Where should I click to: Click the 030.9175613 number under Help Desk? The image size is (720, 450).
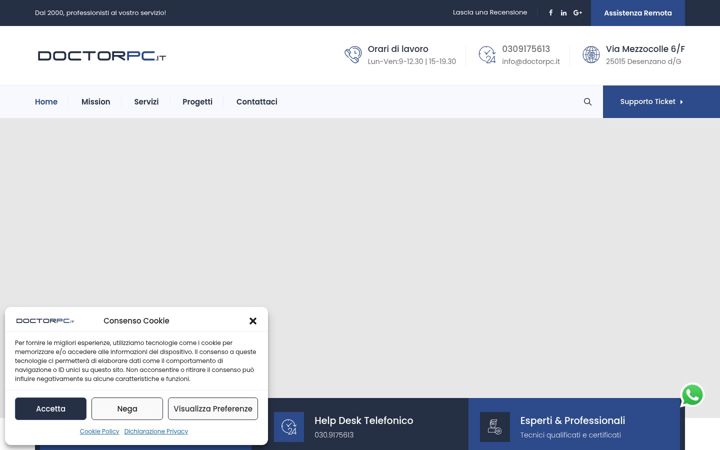tap(334, 435)
